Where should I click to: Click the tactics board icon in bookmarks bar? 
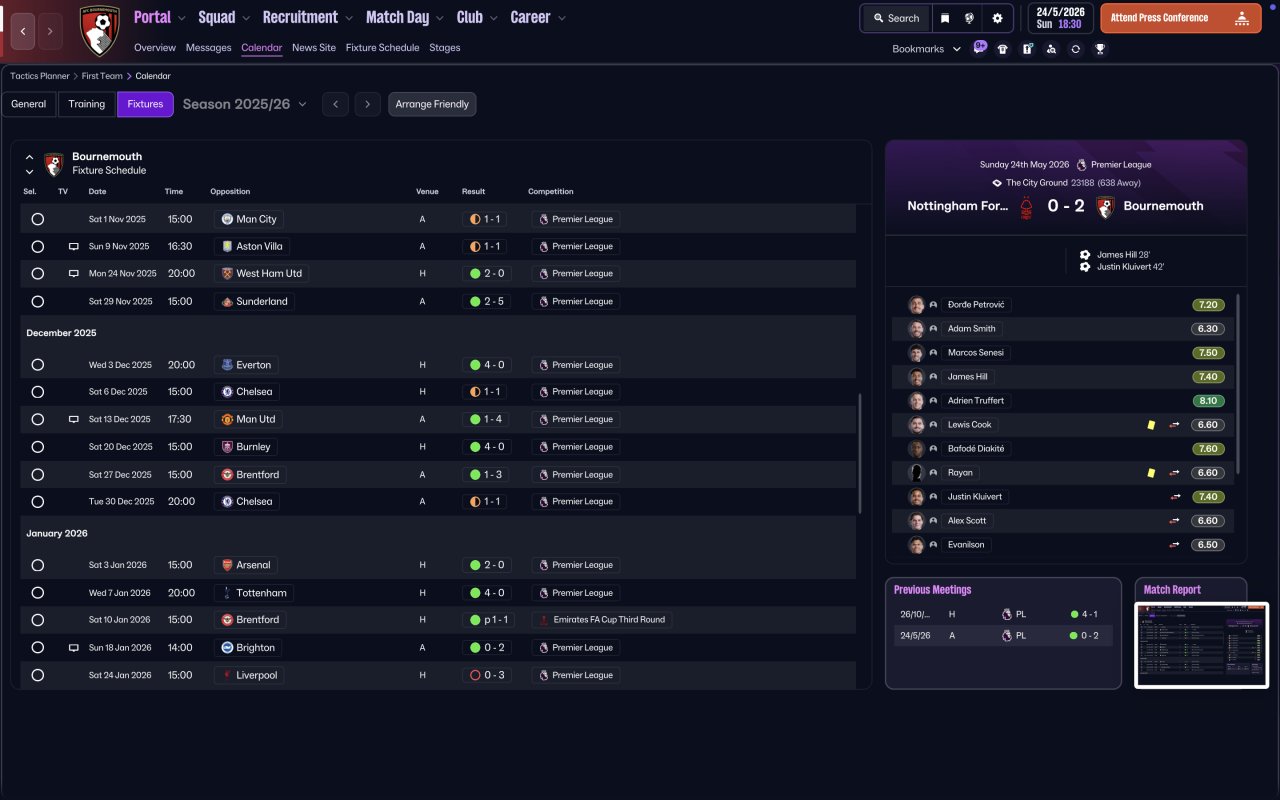click(x=1027, y=49)
